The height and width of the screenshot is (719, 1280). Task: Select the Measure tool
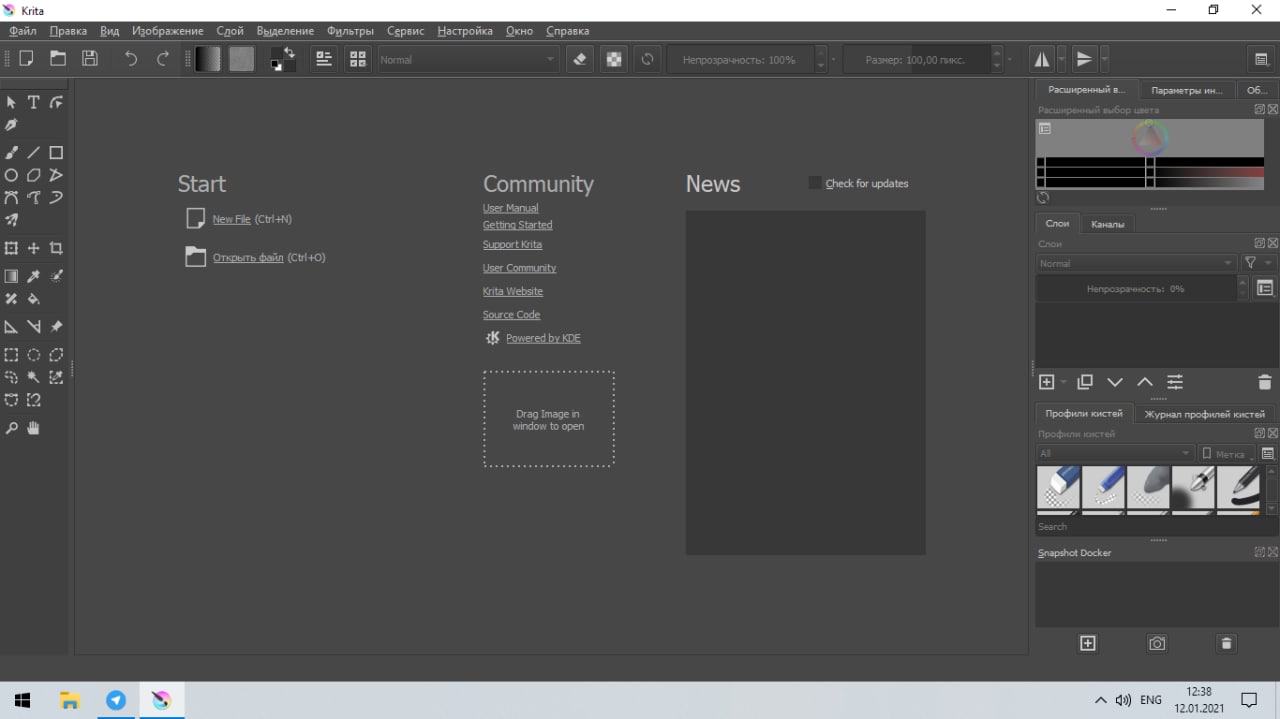(x=33, y=327)
